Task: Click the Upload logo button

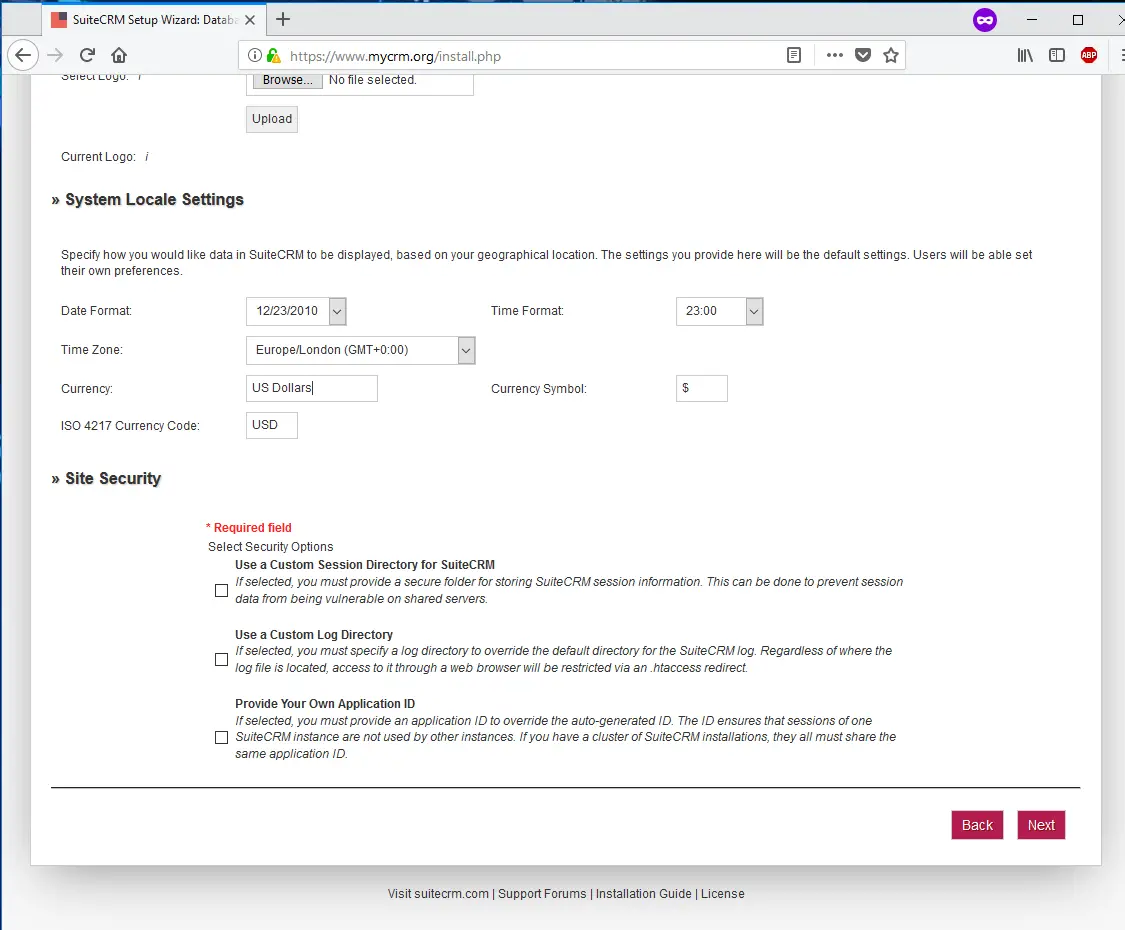Action: [x=272, y=119]
